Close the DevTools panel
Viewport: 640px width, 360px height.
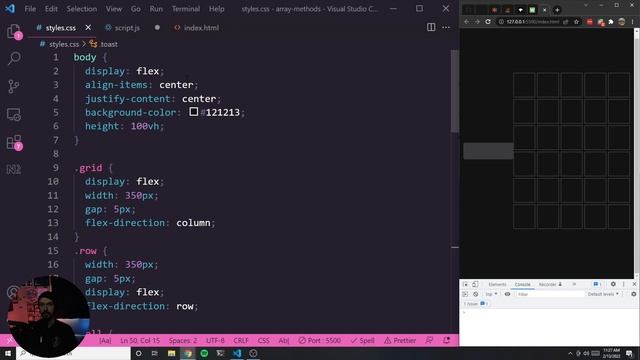coord(634,284)
